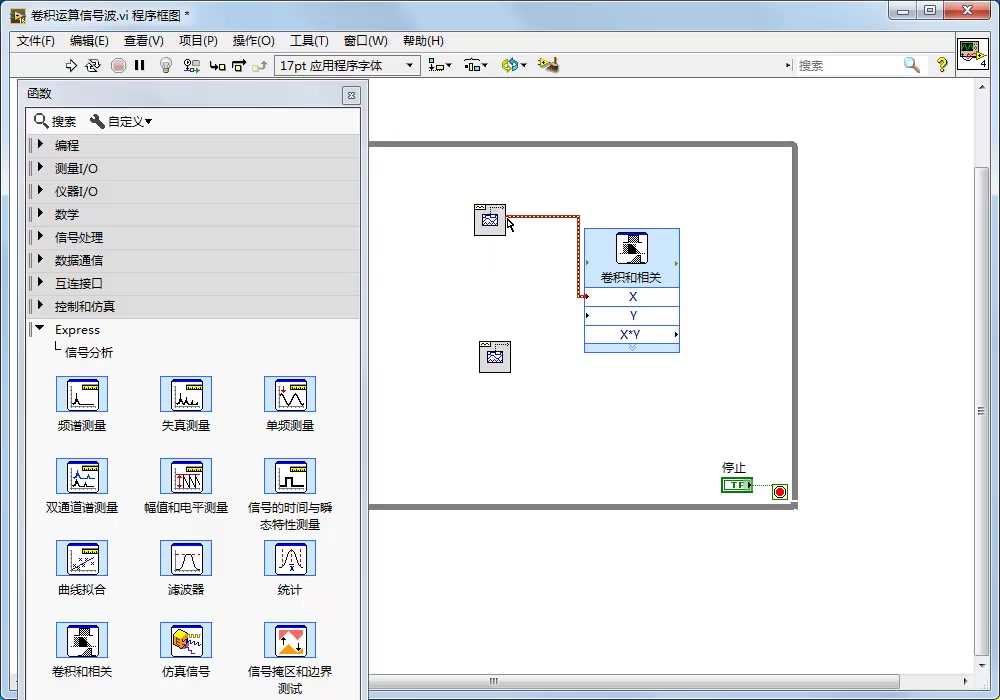
Task: Open the 17pt 应用程序字体 font dropdown
Action: (344, 64)
